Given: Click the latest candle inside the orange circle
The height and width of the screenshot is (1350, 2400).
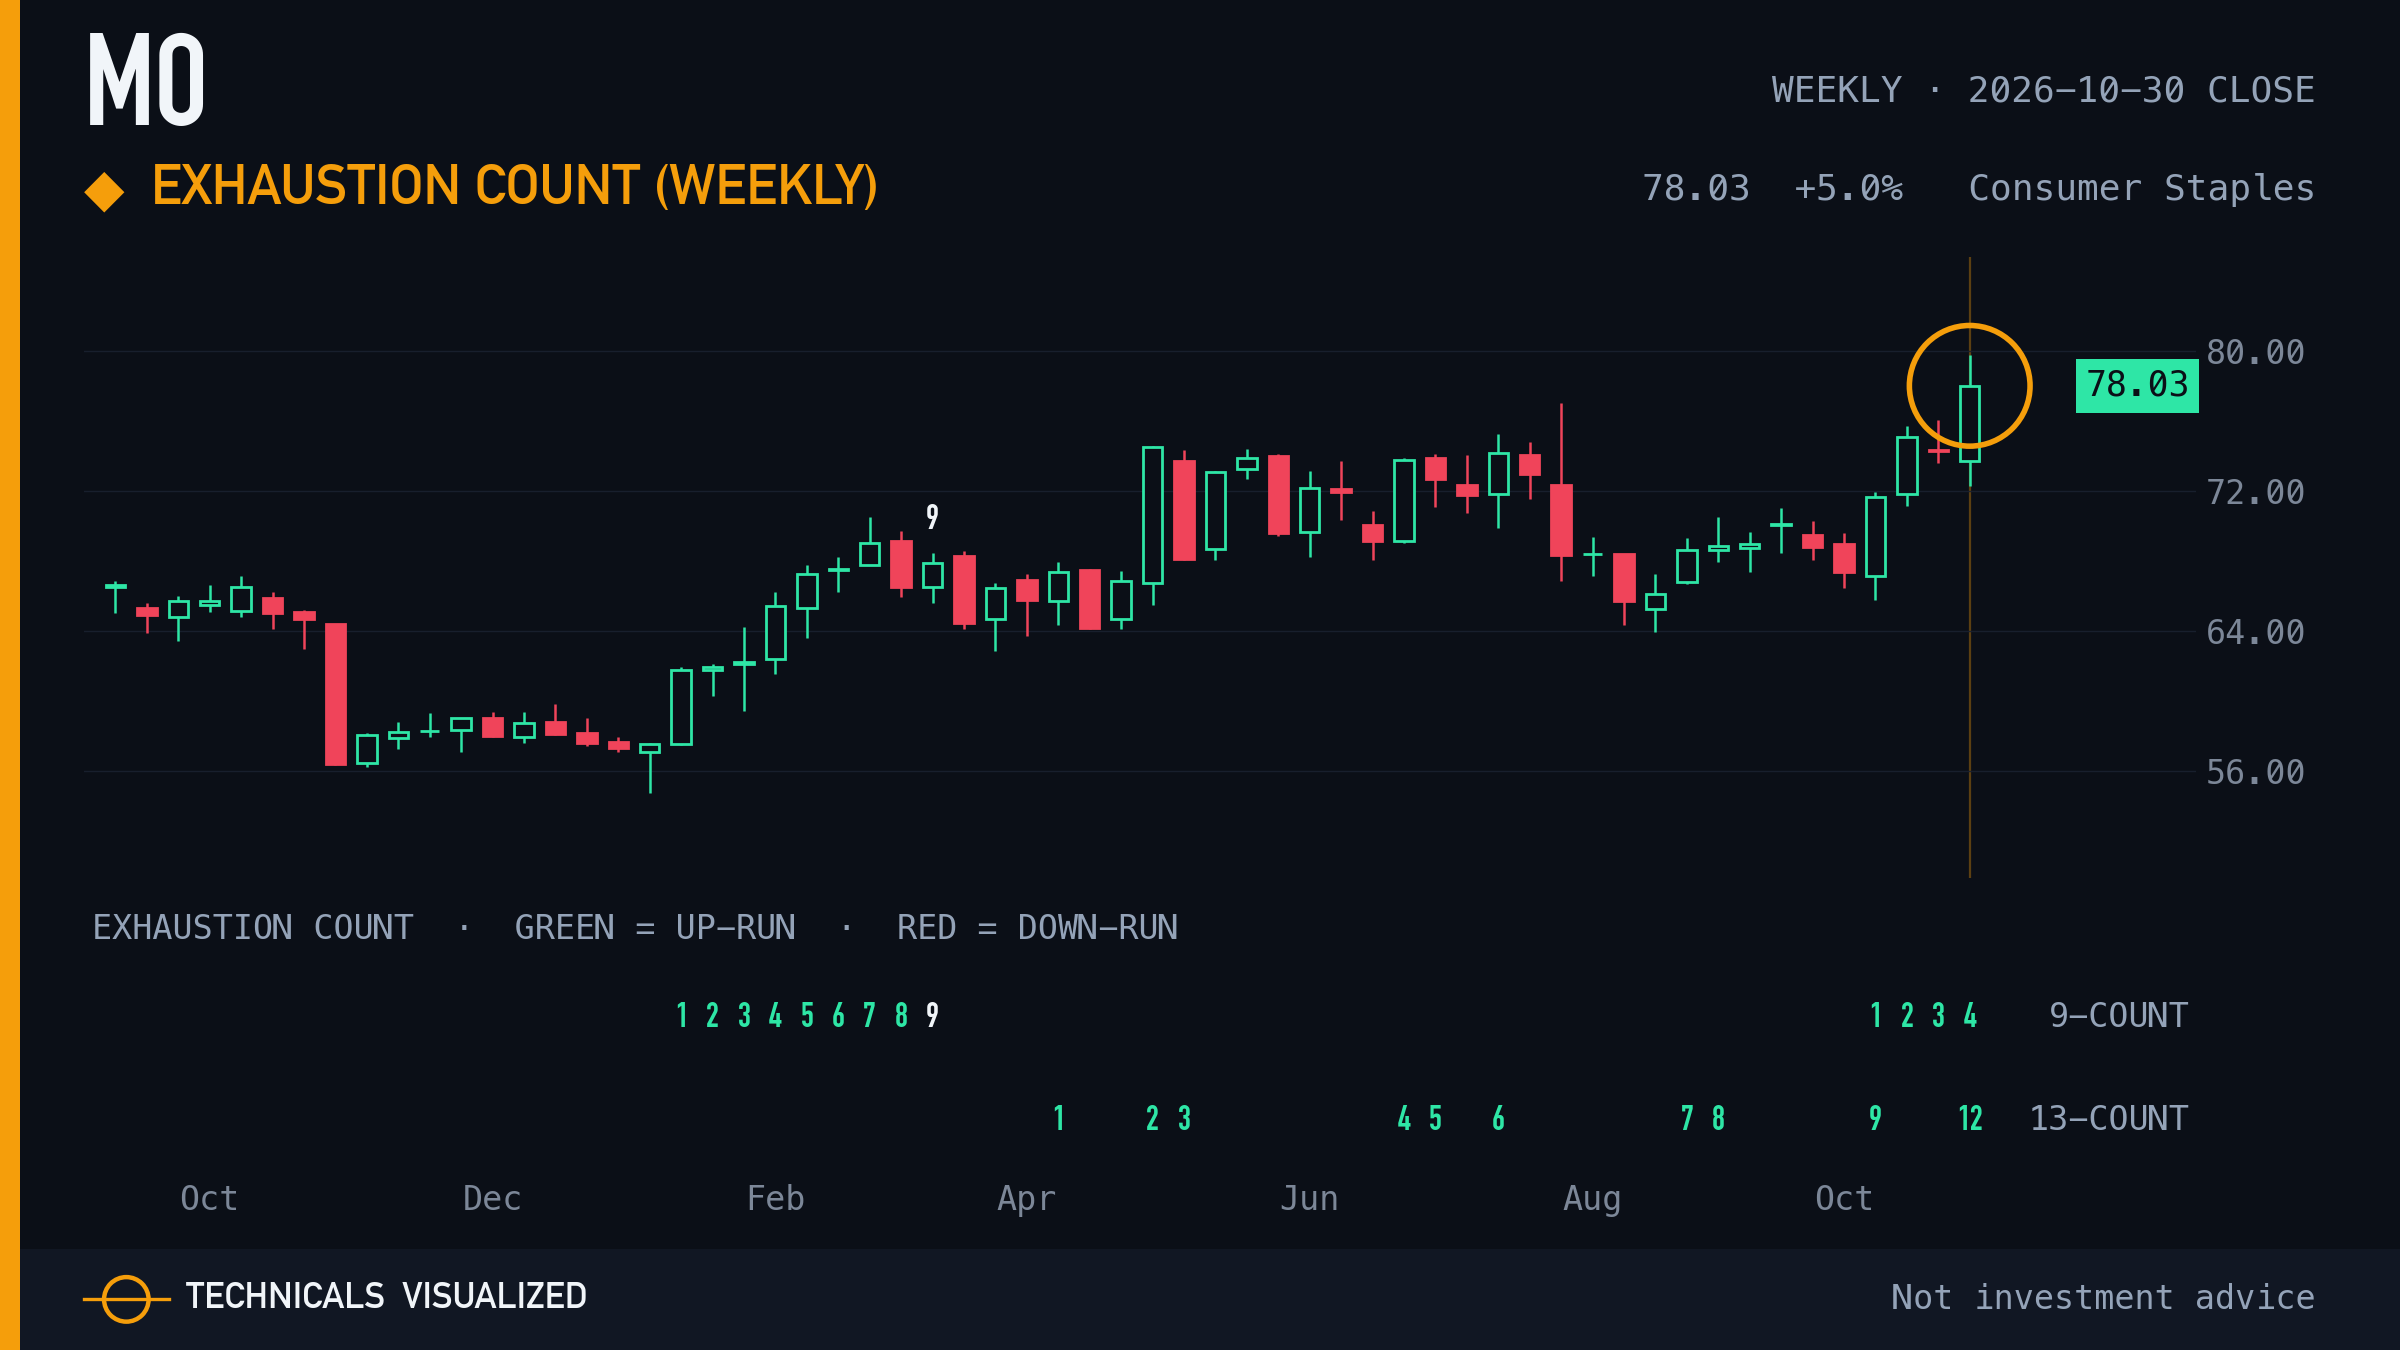Looking at the screenshot, I should click(x=1970, y=423).
